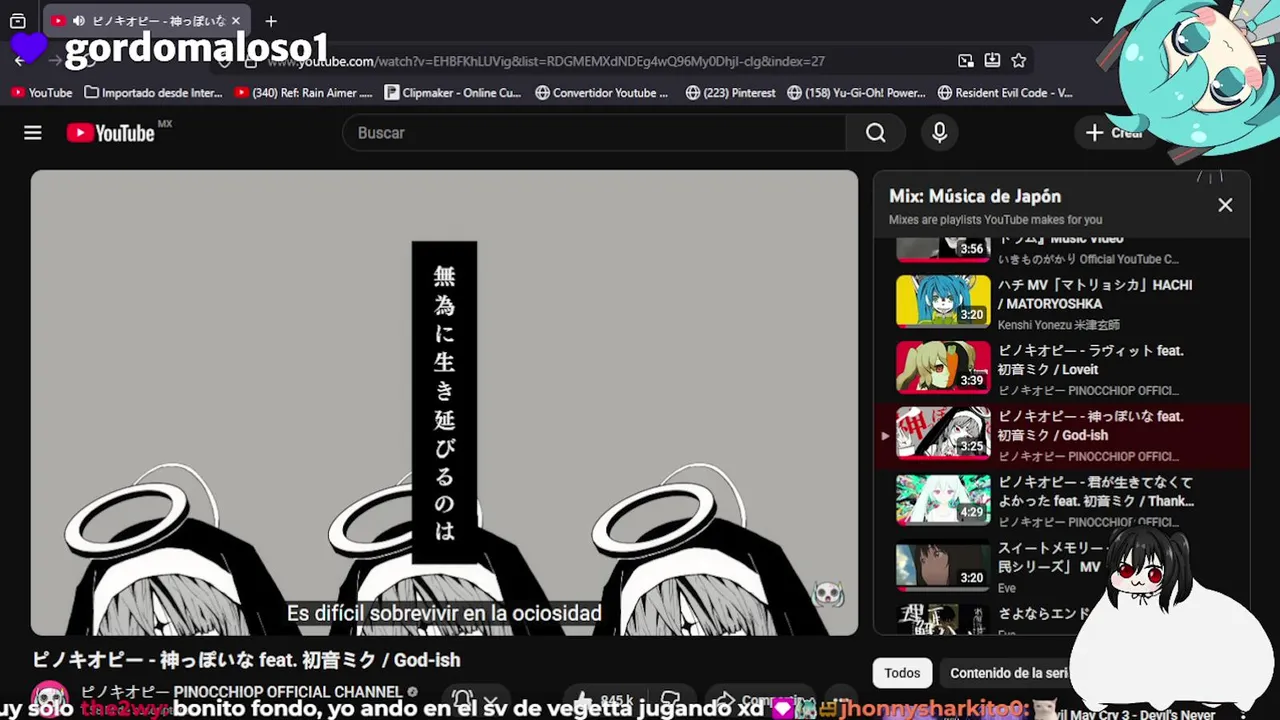This screenshot has width=1280, height=720.
Task: Open the tab groups icon in title bar
Action: tap(17, 20)
